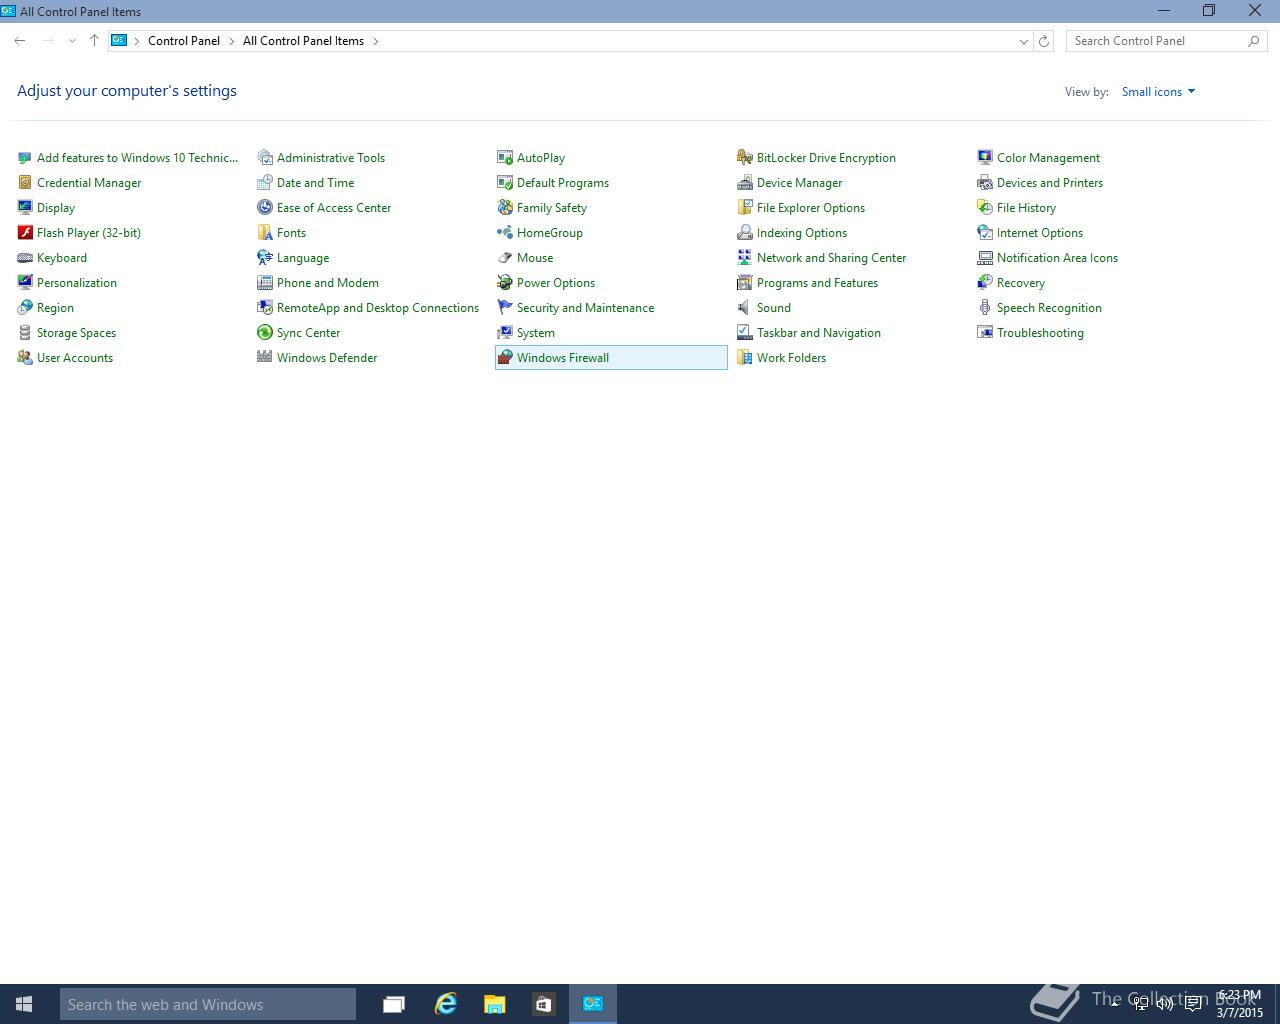
Task: Open the Troubleshooting link
Action: pyautogui.click(x=1040, y=333)
